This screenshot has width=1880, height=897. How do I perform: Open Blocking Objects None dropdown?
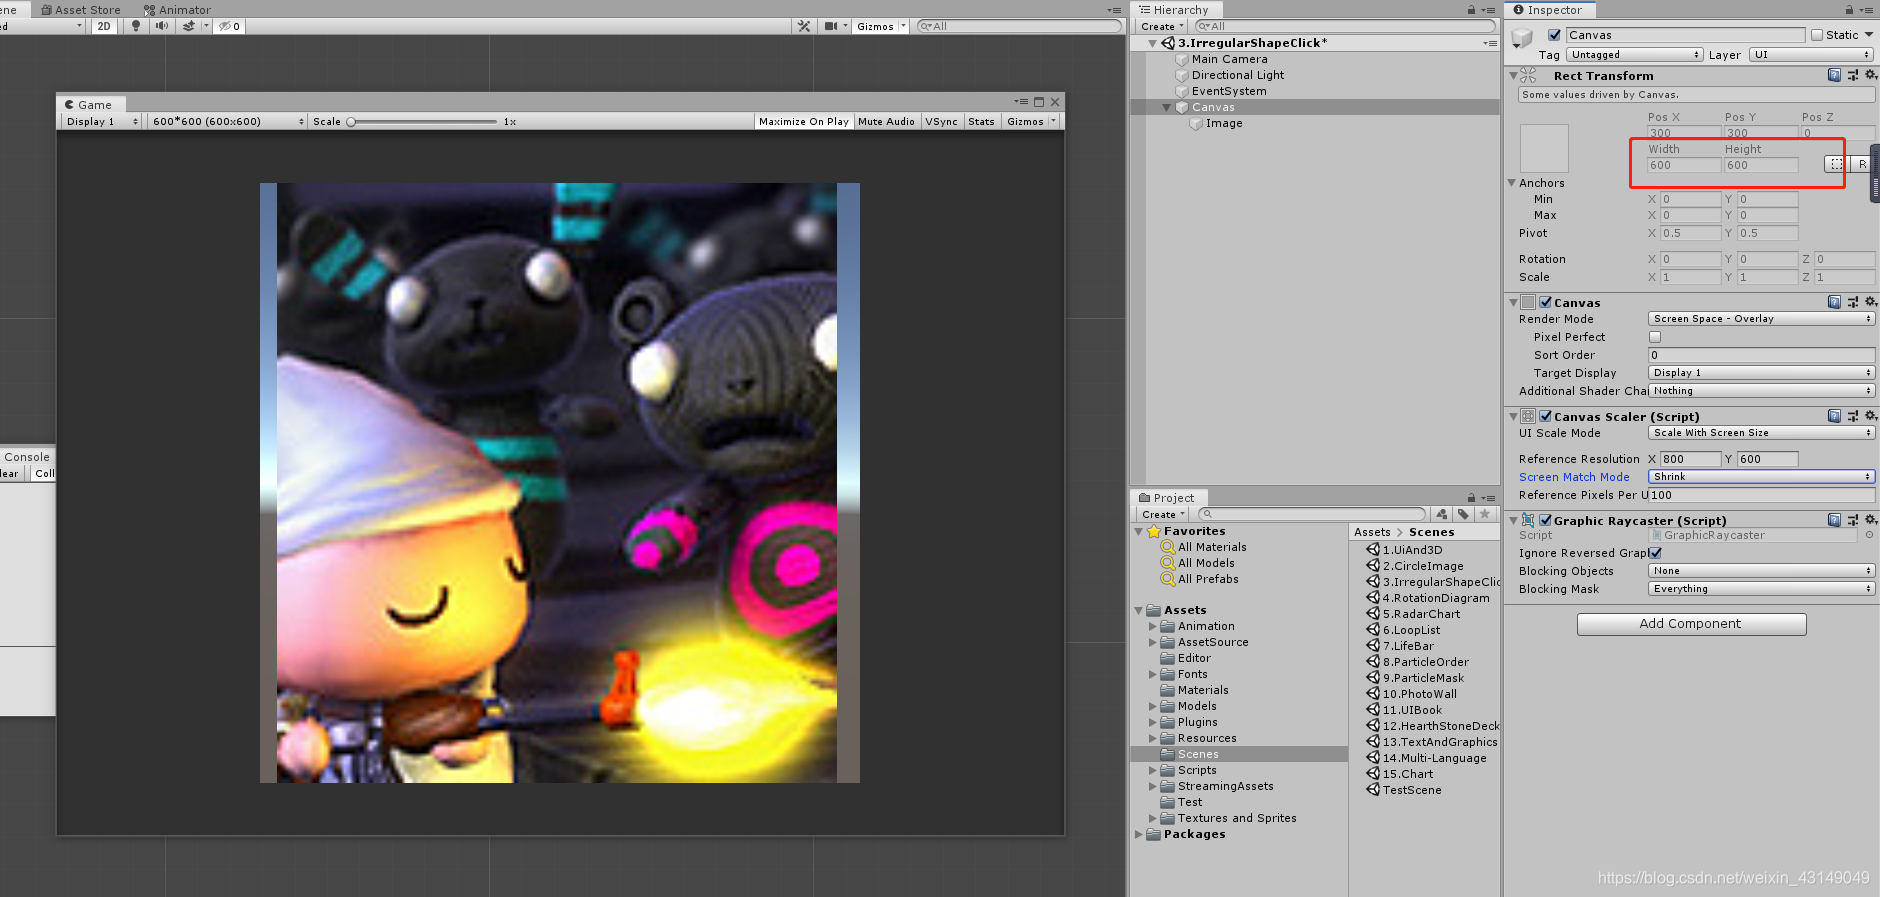[x=1761, y=571]
